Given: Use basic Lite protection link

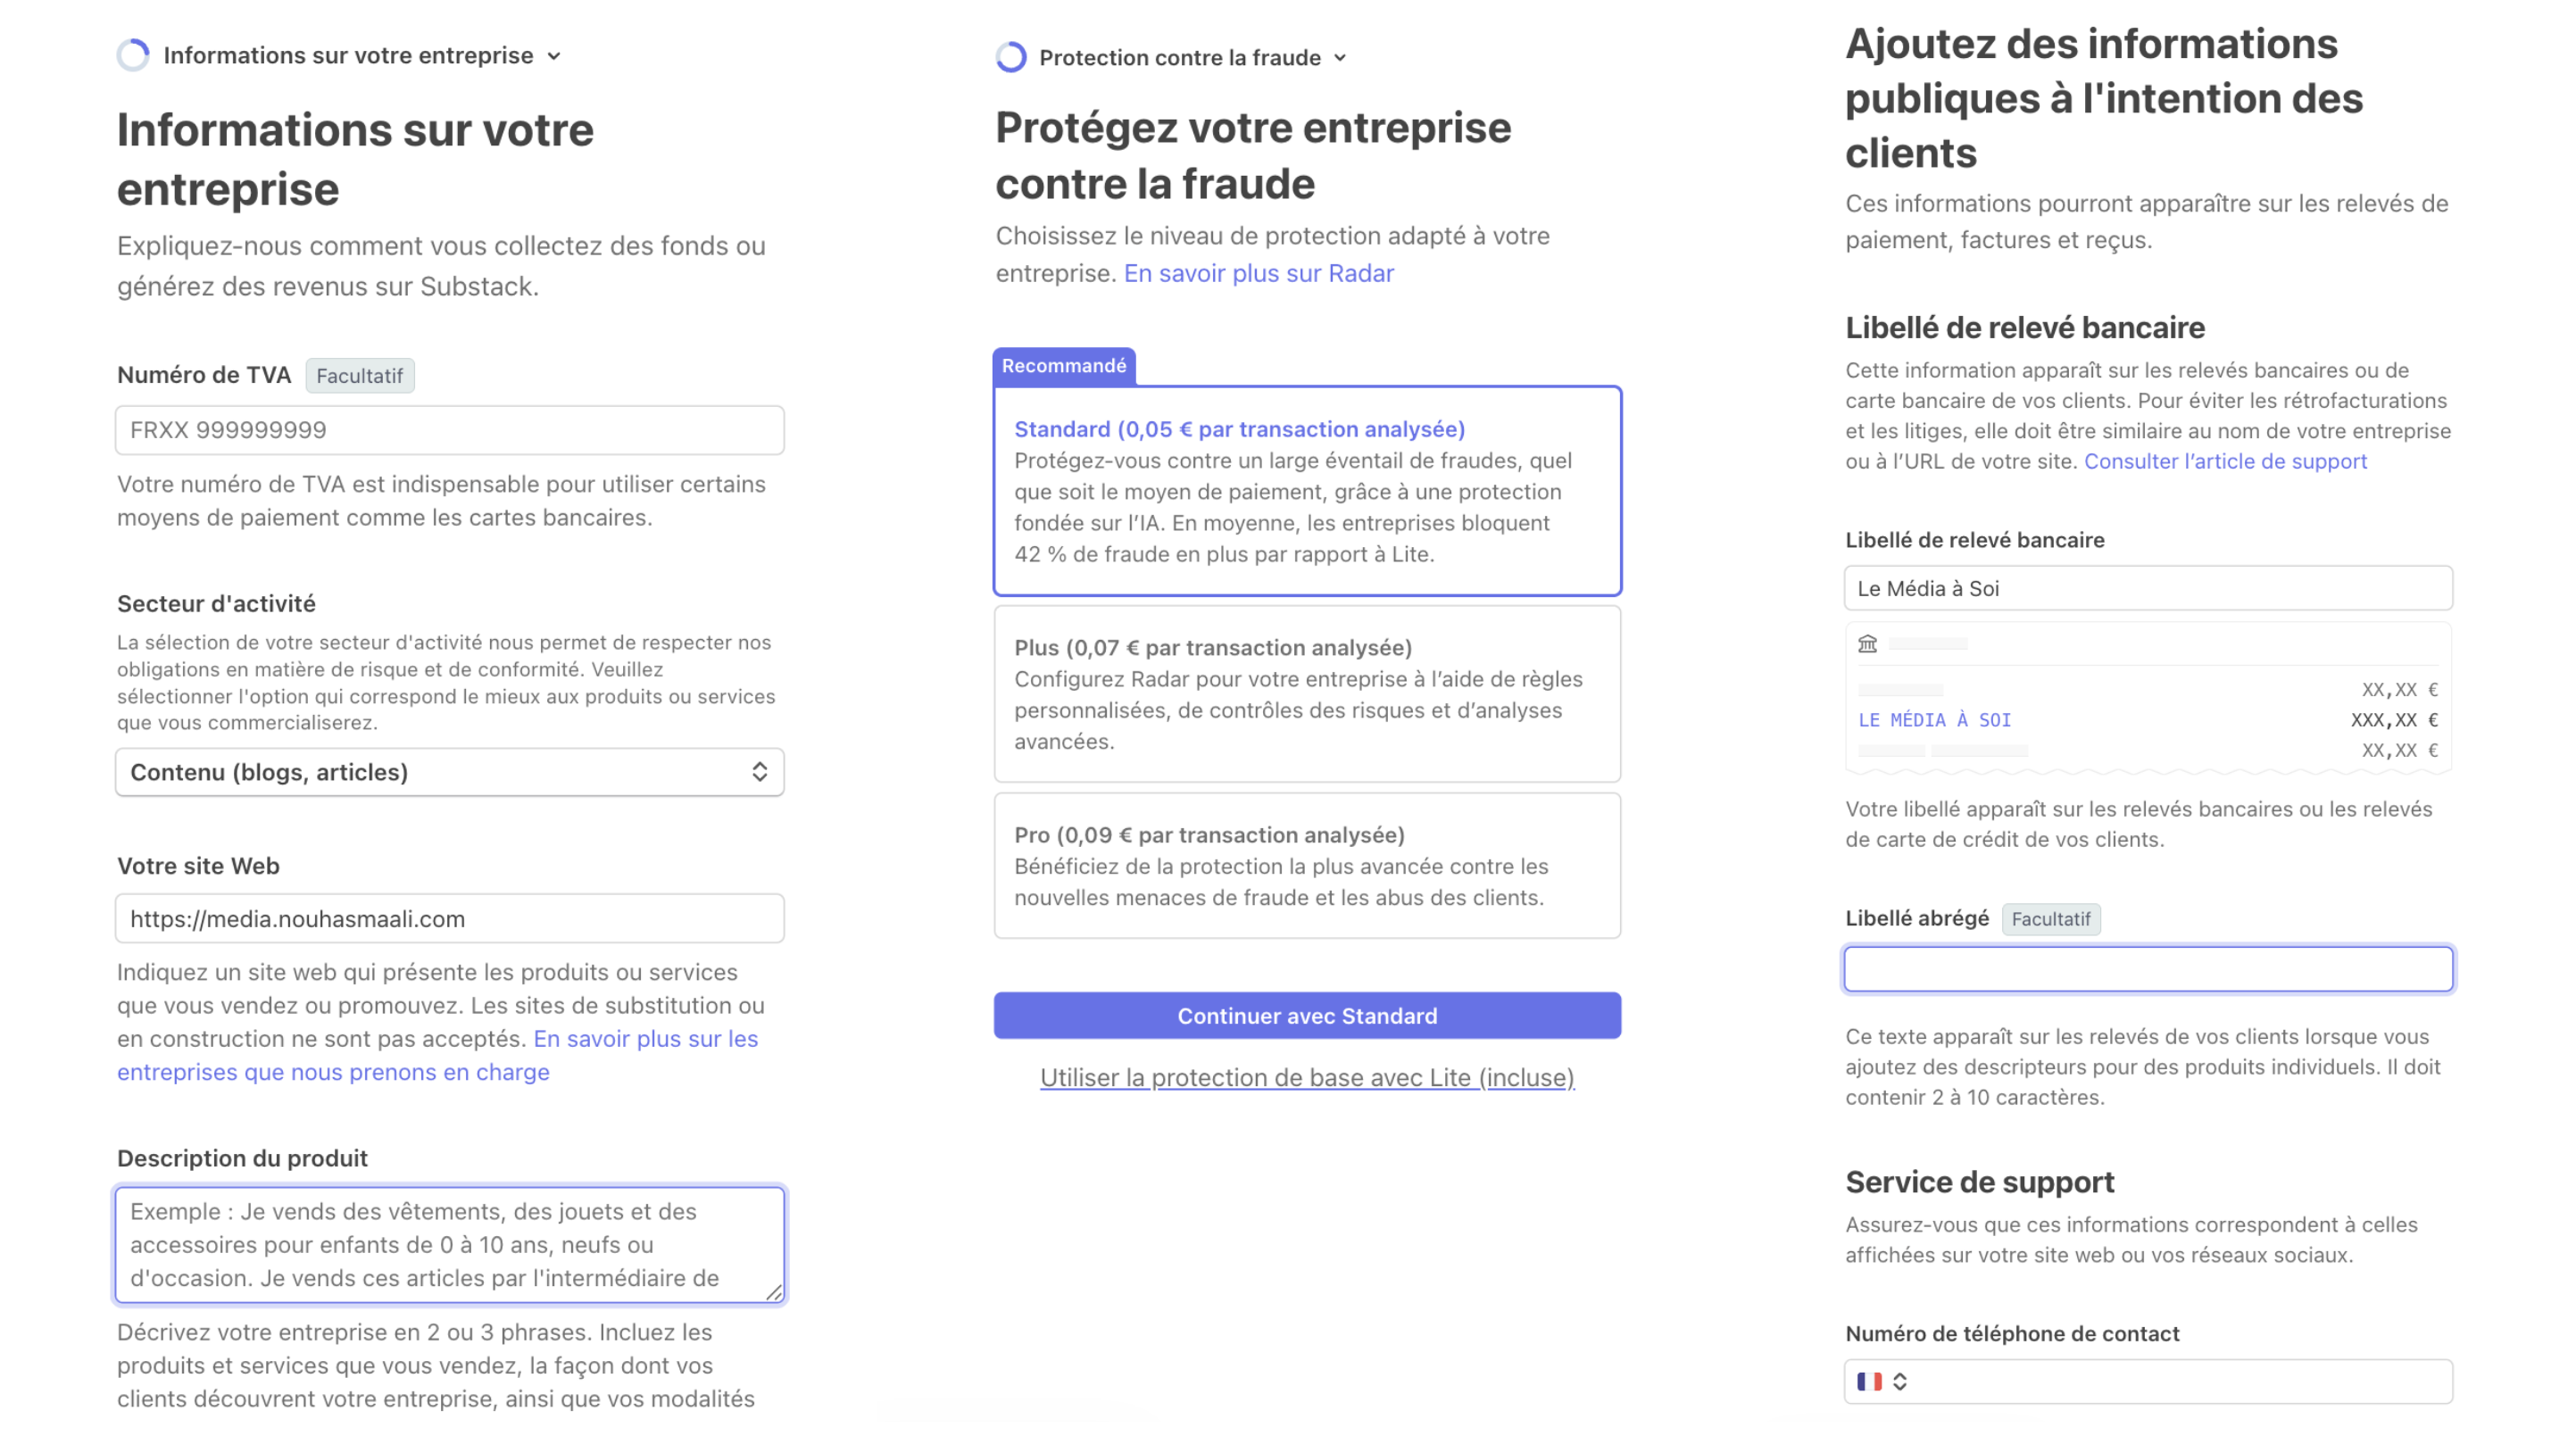Looking at the screenshot, I should [1307, 1078].
